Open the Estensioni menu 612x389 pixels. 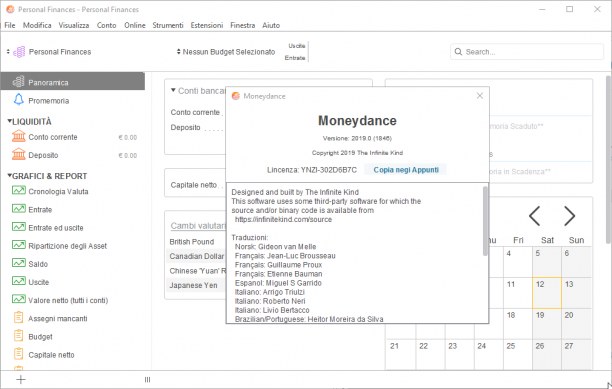(207, 25)
